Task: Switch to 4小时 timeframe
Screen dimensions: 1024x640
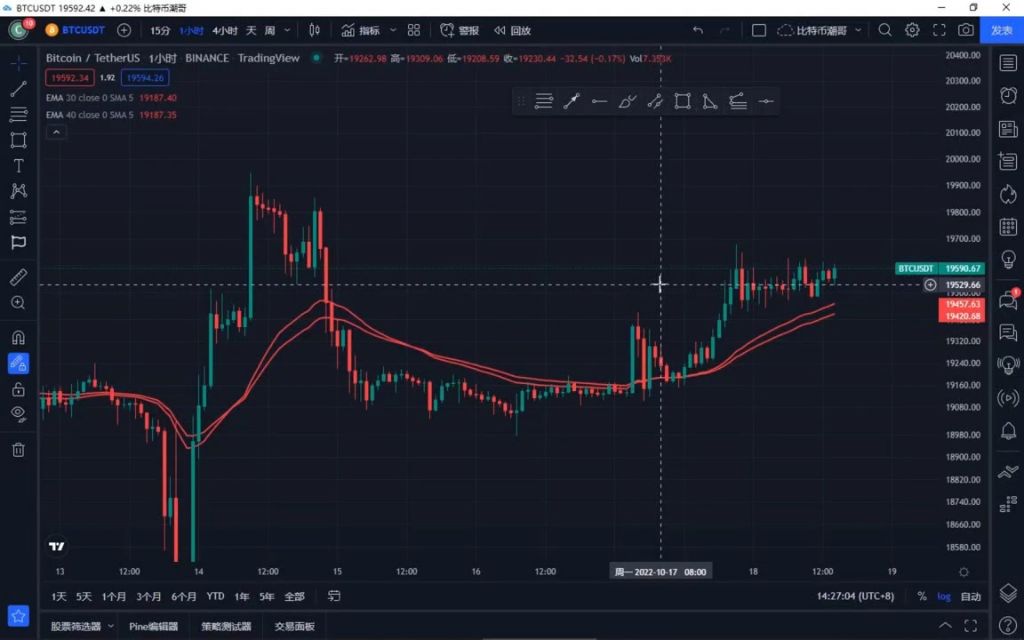Action: click(225, 31)
